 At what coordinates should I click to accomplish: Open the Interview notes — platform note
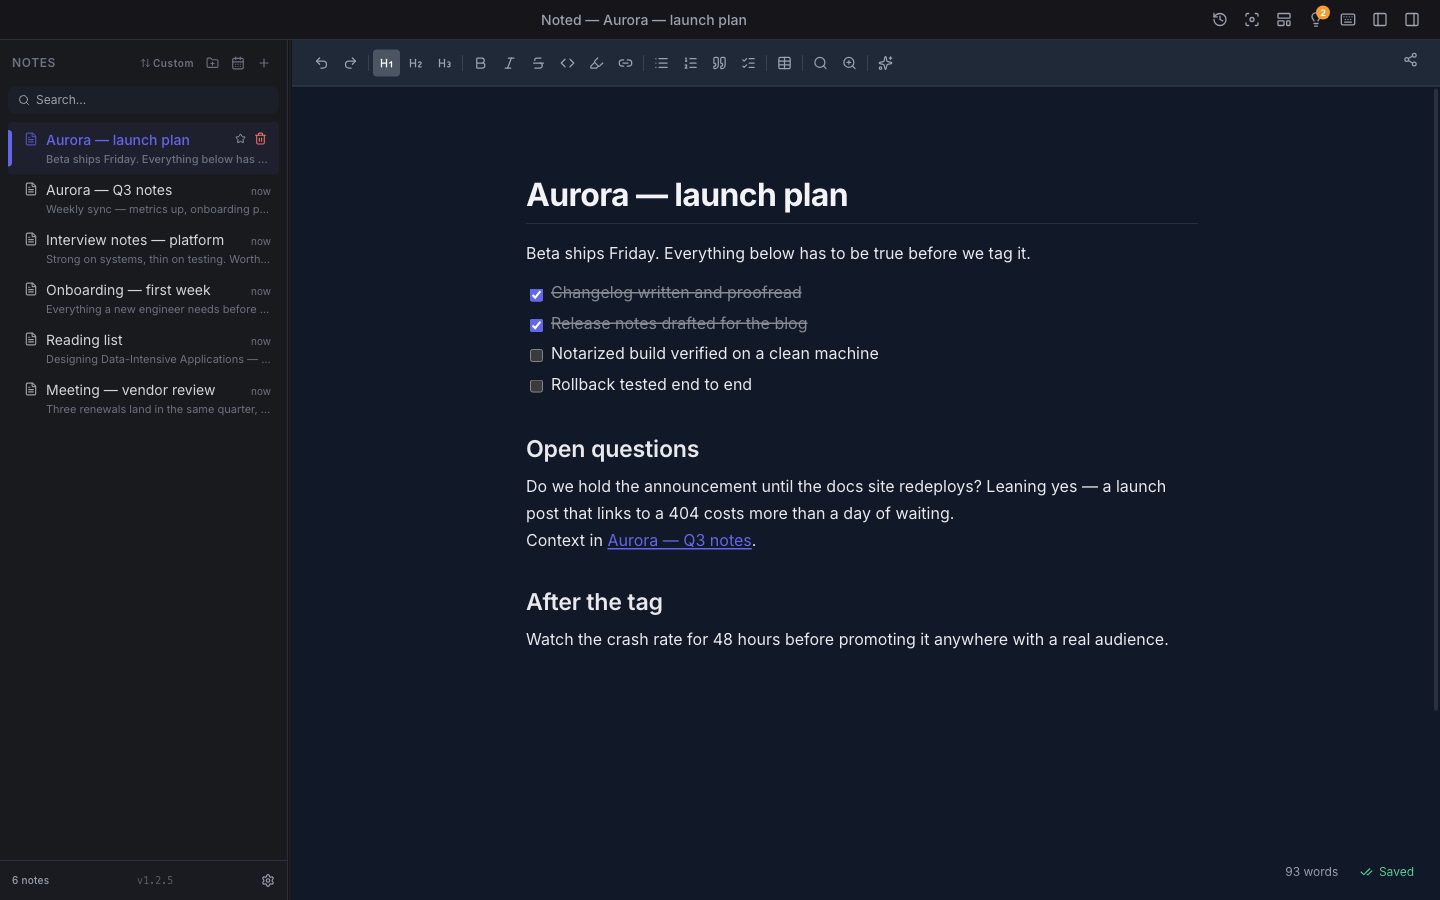coord(143,248)
